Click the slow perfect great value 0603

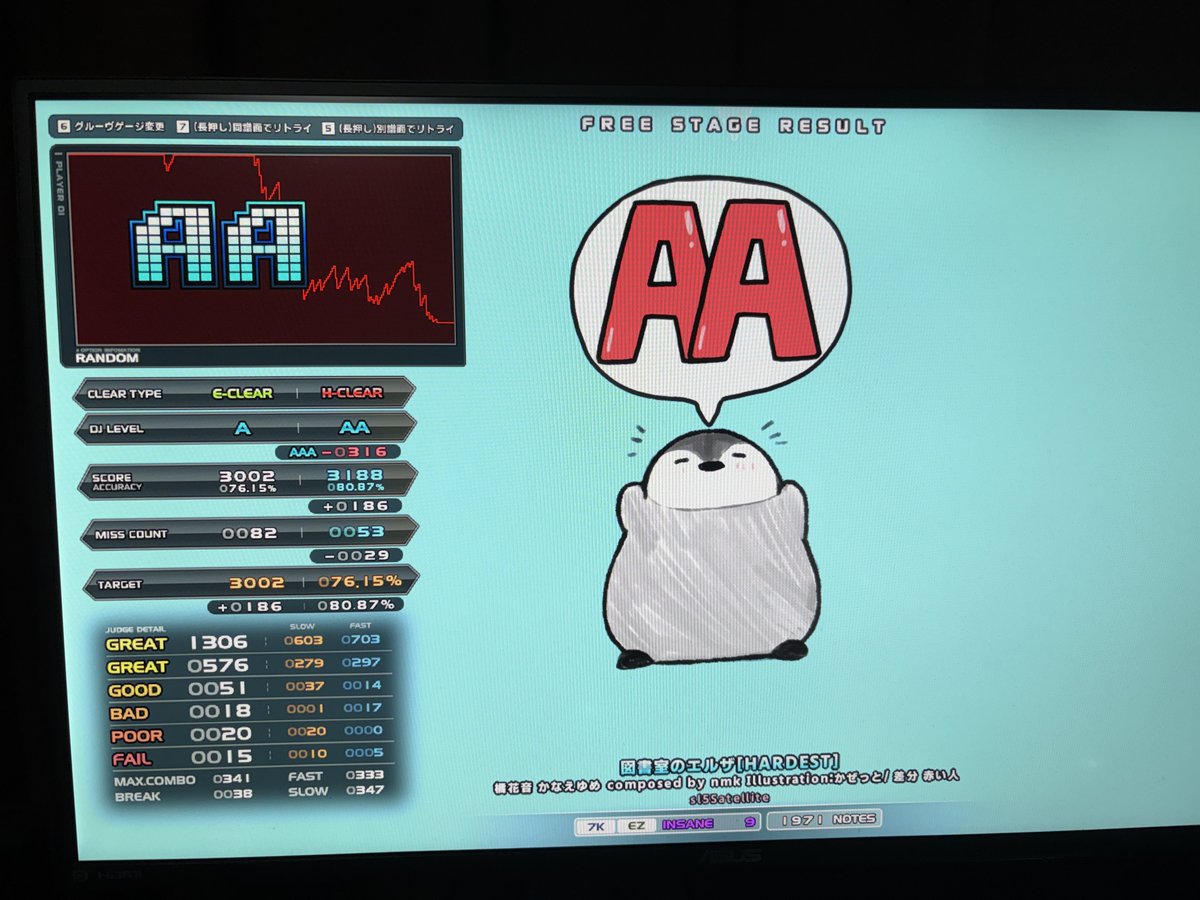302,640
